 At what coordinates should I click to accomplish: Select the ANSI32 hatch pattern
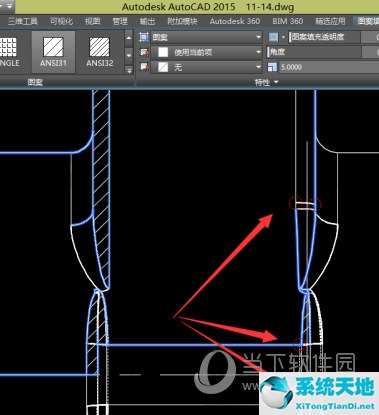[x=100, y=52]
